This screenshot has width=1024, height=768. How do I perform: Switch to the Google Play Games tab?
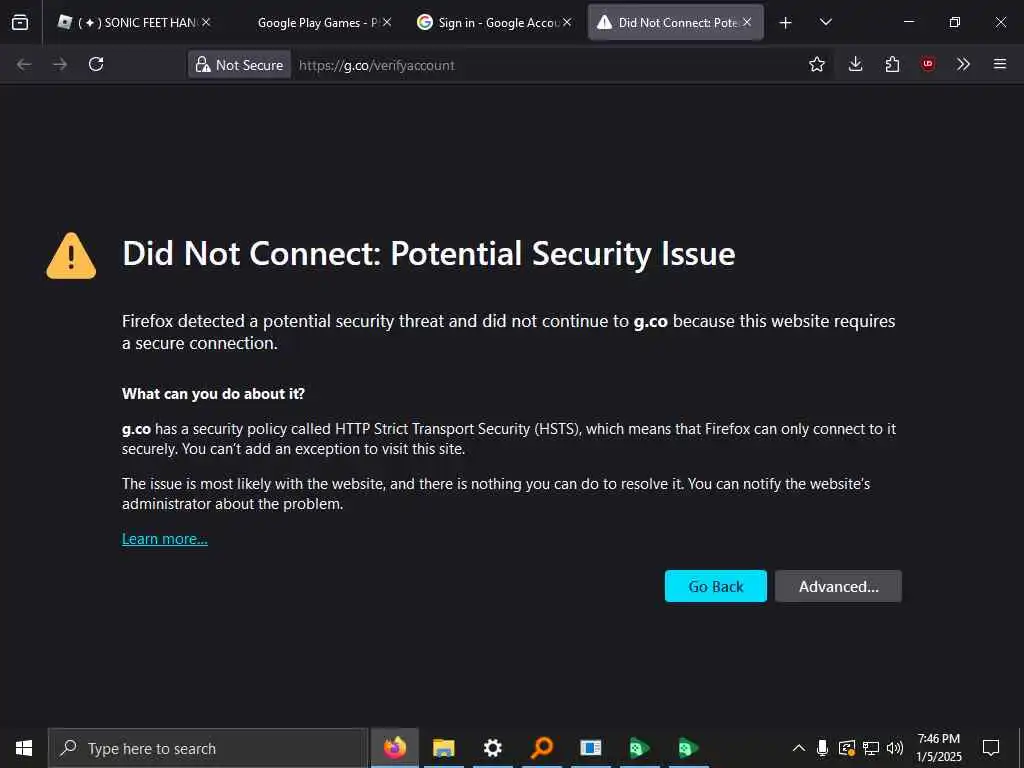(312, 22)
